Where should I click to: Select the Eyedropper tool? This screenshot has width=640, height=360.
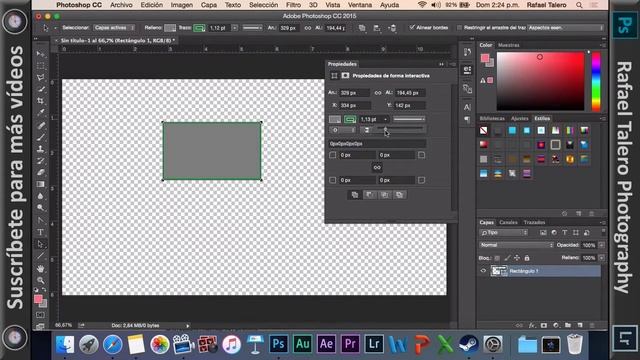40,113
